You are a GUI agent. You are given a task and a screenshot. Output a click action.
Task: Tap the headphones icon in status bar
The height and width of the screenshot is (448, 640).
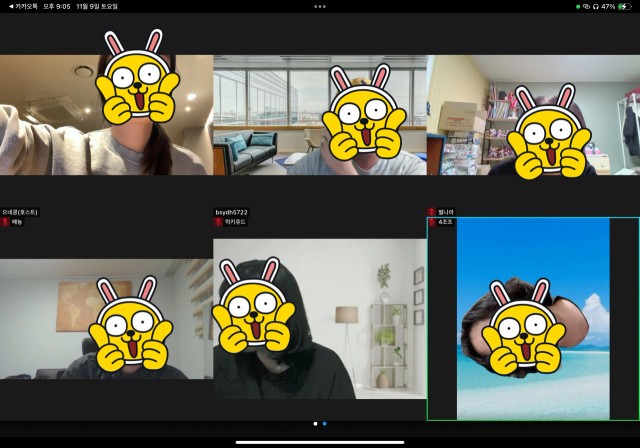(596, 7)
